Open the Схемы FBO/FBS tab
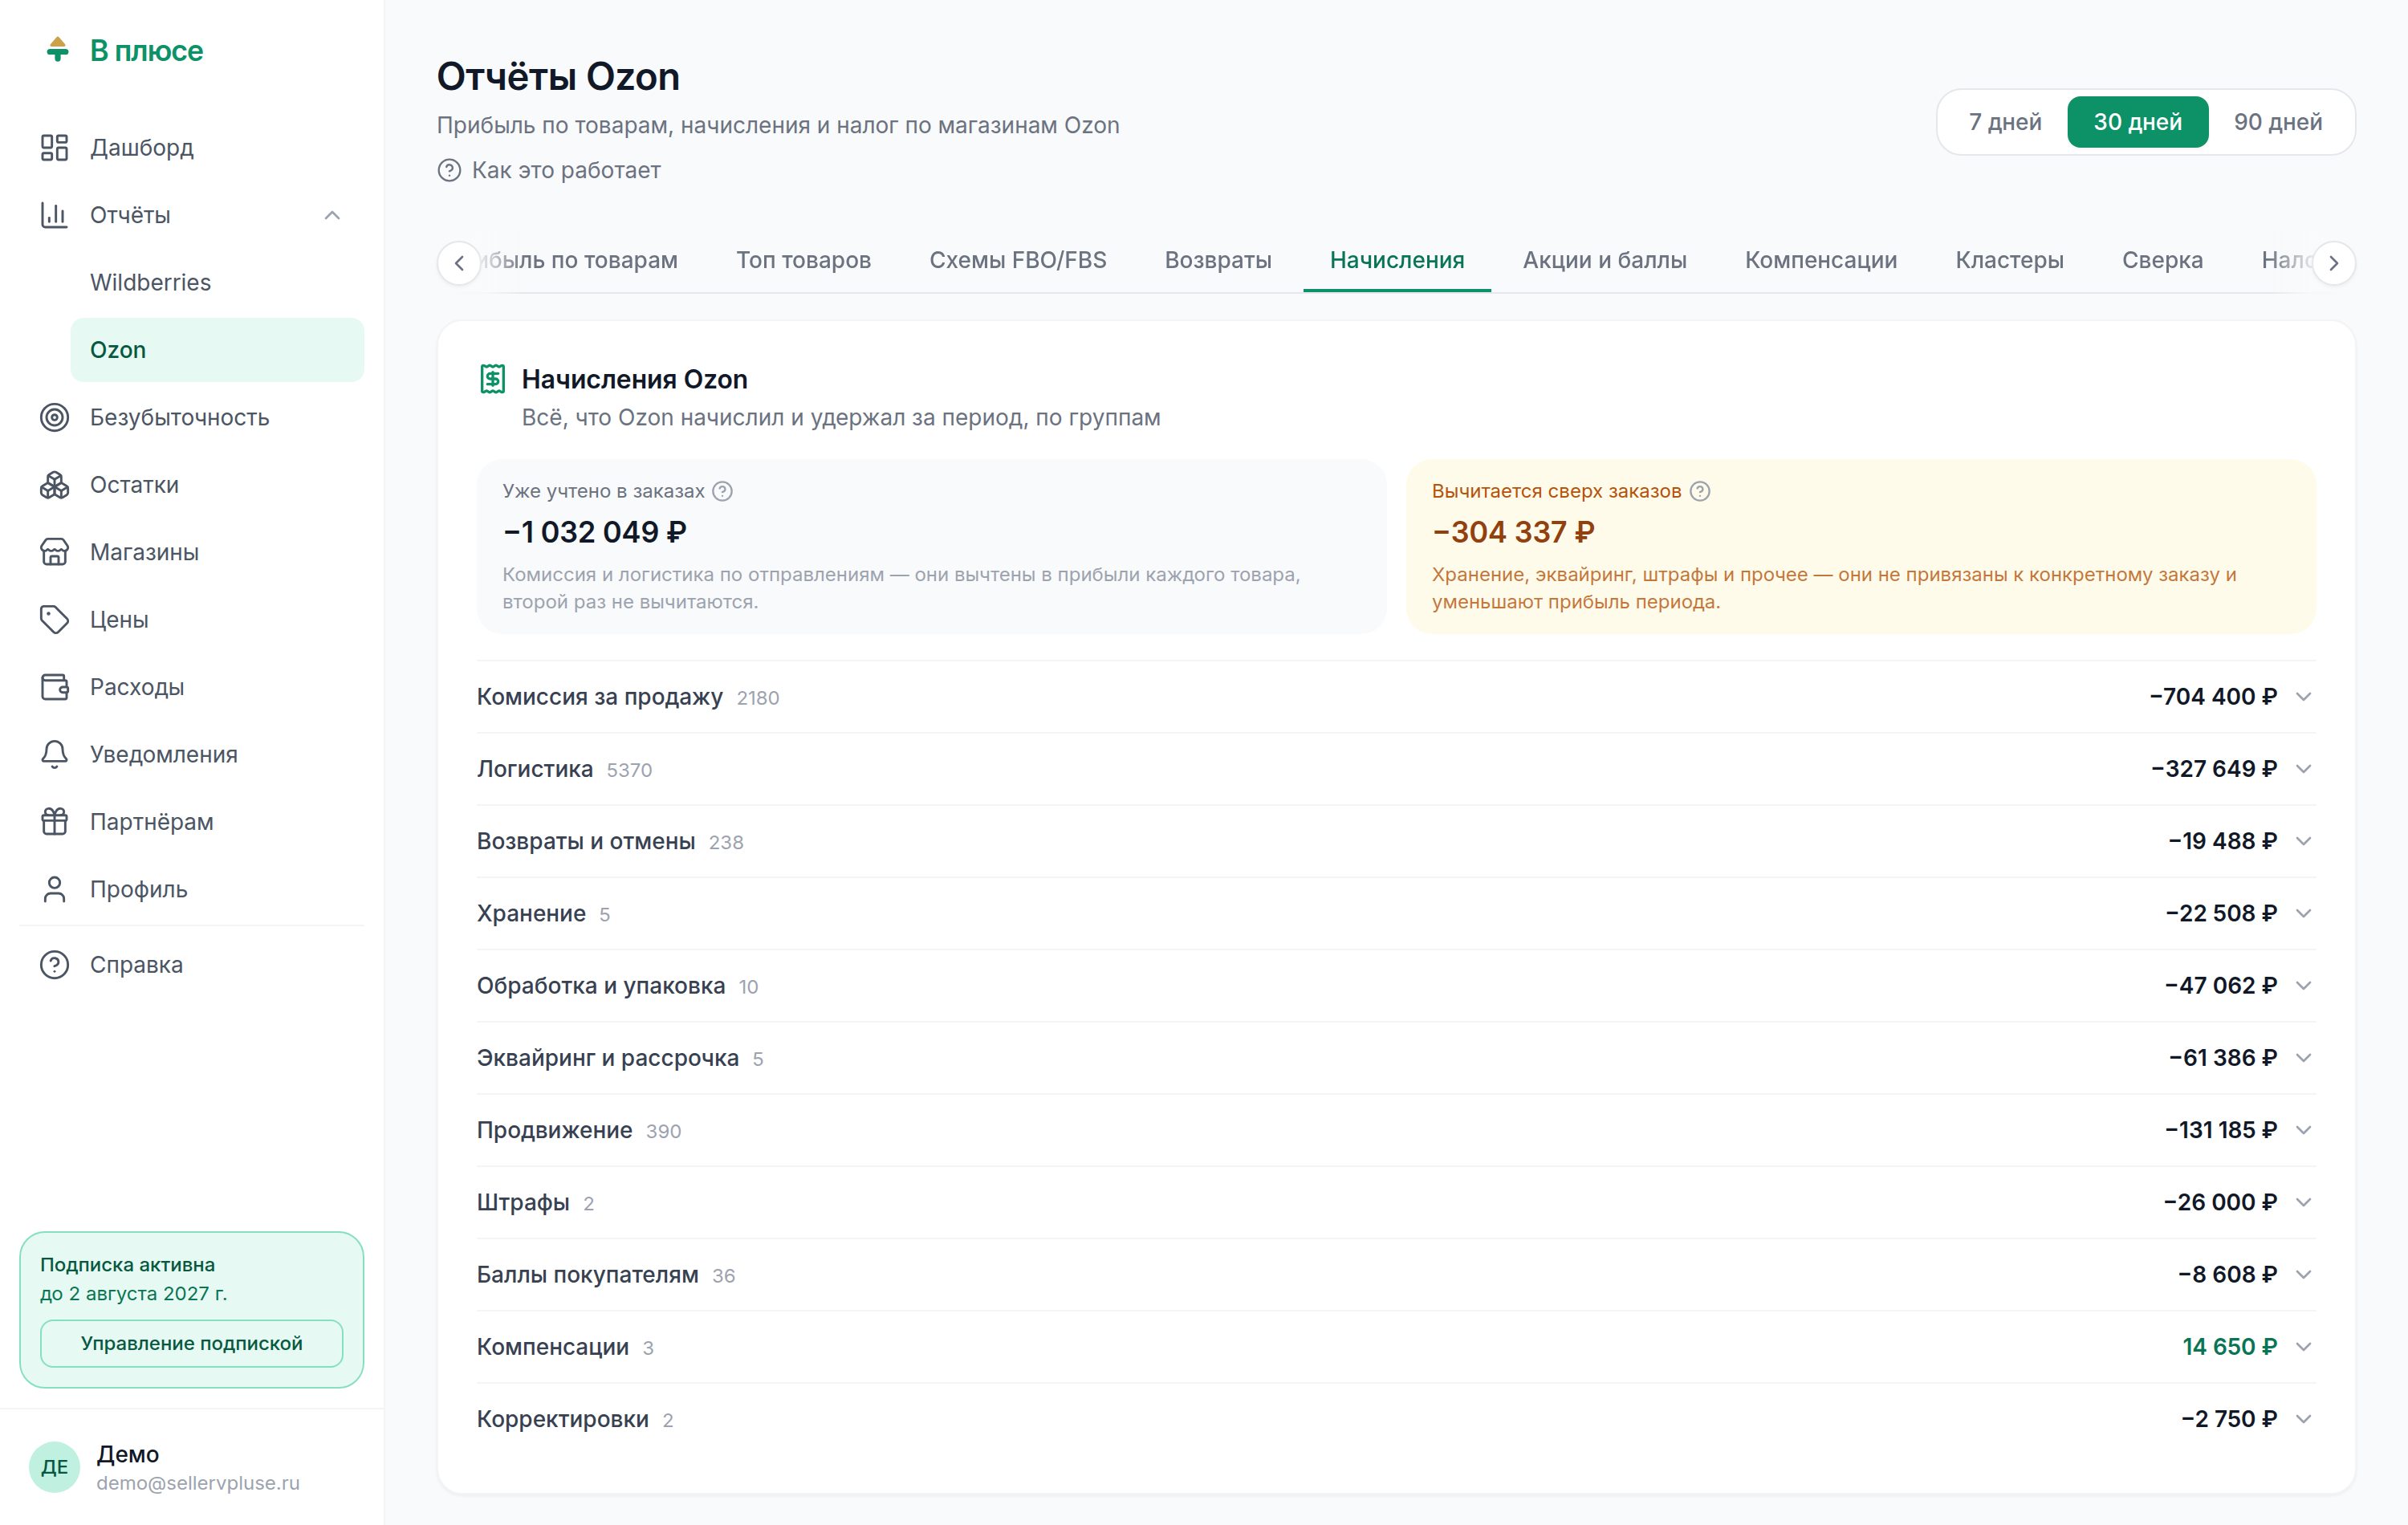The height and width of the screenshot is (1525, 2408). pos(1017,261)
